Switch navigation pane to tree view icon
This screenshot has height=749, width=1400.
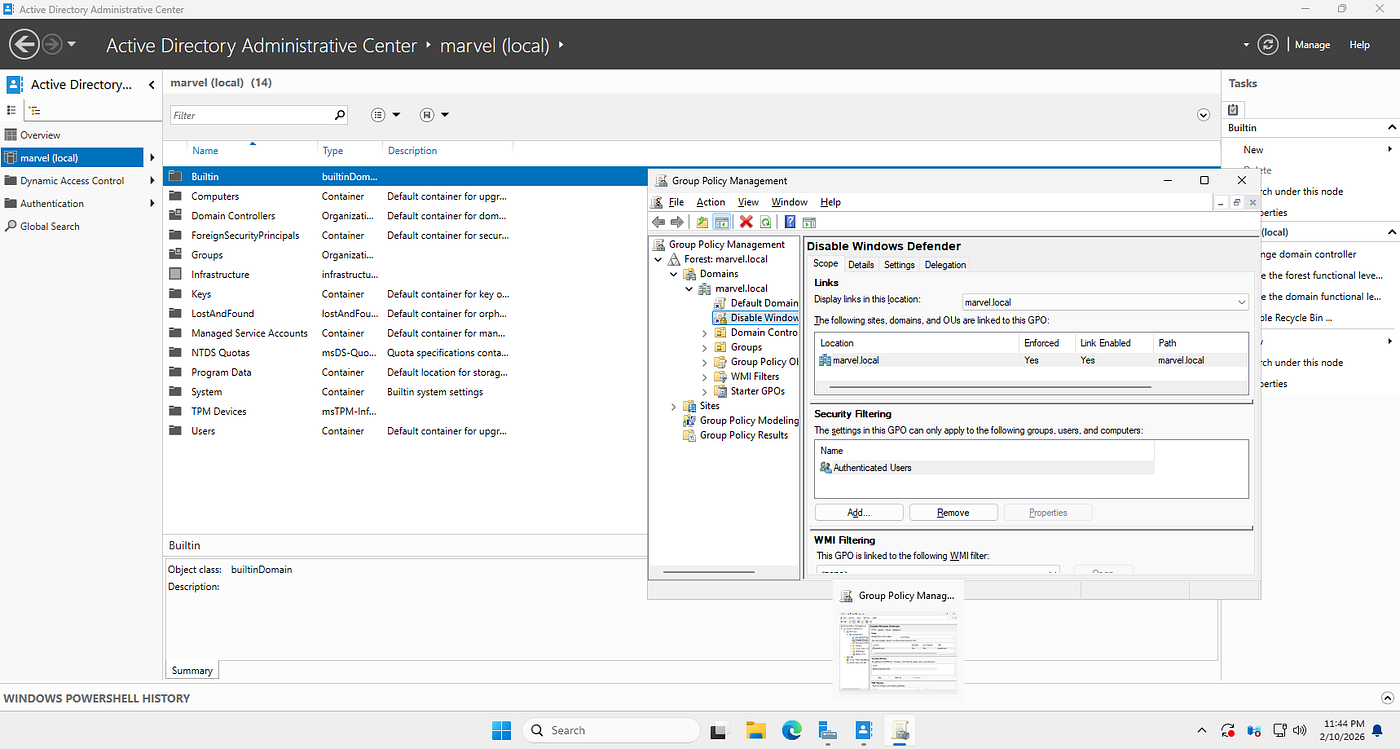pyautogui.click(x=34, y=110)
